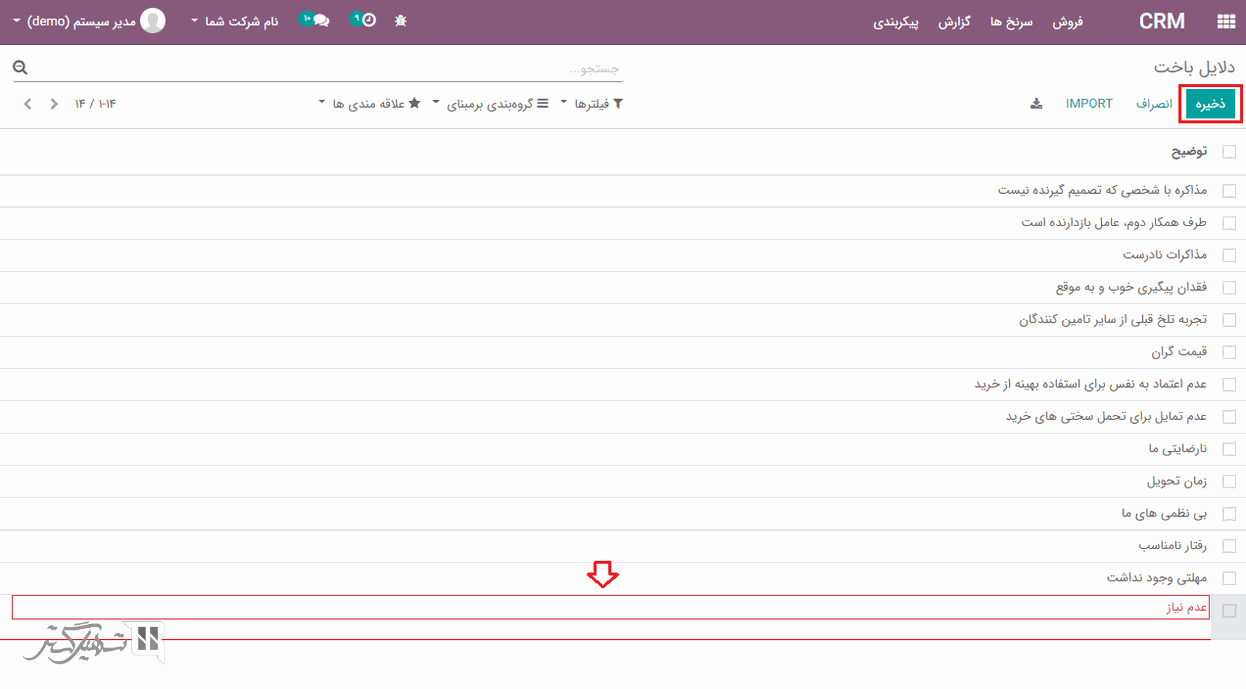Click the دلایل باخت breadcrumb title
Viewport: 1246px width, 689px height.
(1195, 67)
